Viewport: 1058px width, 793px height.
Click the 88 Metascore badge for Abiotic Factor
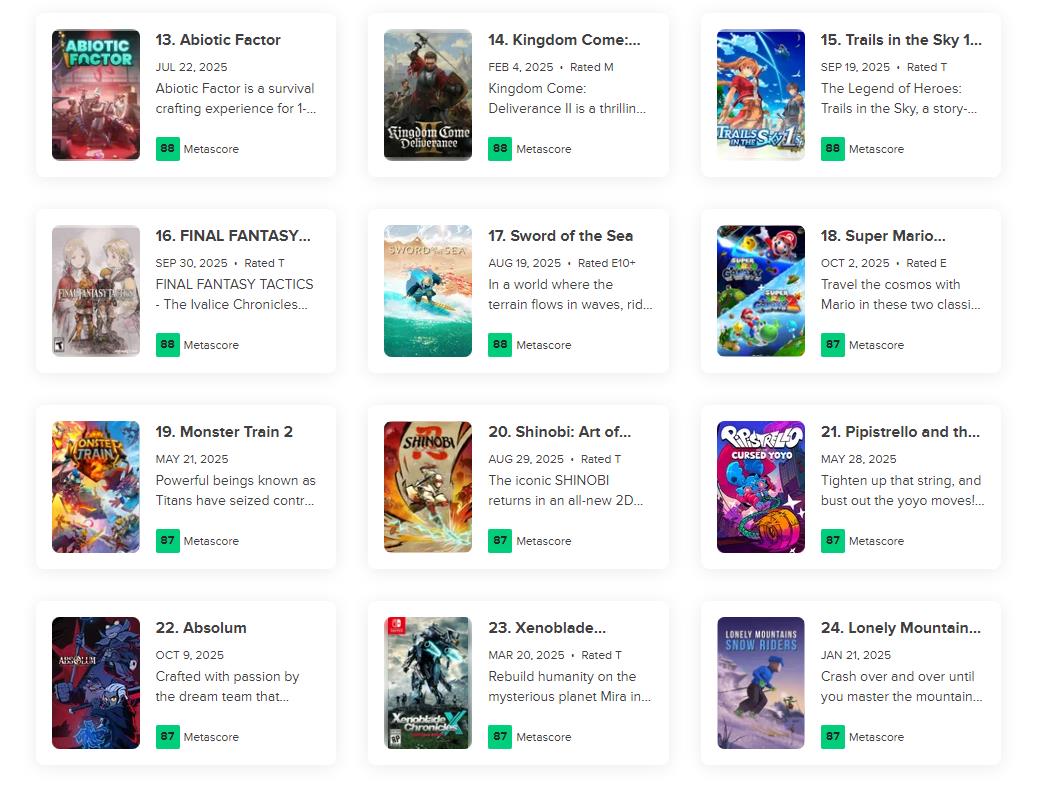coord(168,149)
